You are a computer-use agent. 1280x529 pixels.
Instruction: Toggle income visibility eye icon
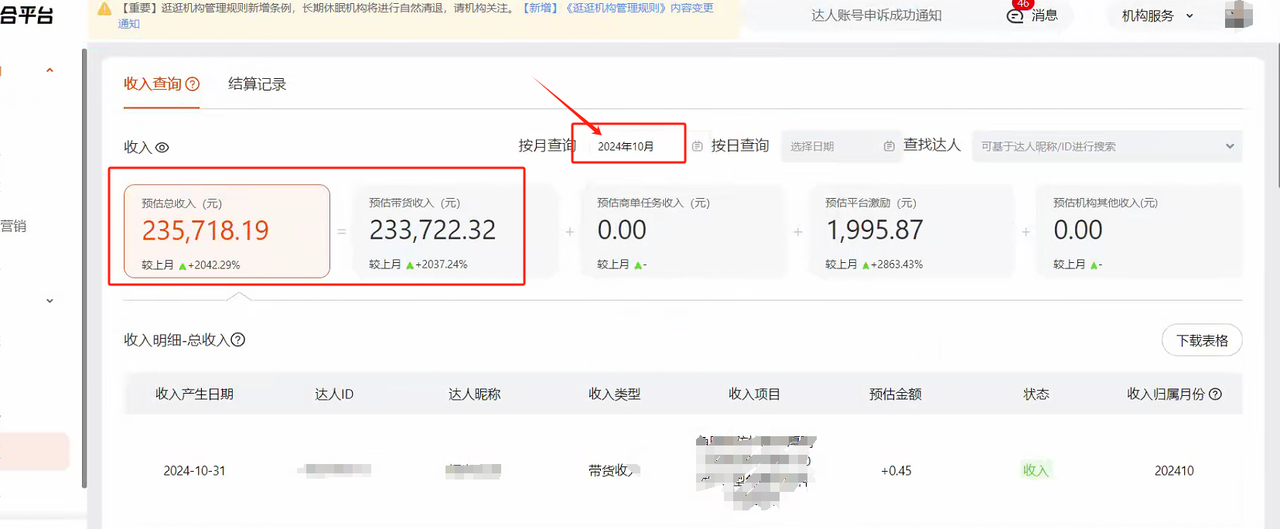pyautogui.click(x=162, y=147)
